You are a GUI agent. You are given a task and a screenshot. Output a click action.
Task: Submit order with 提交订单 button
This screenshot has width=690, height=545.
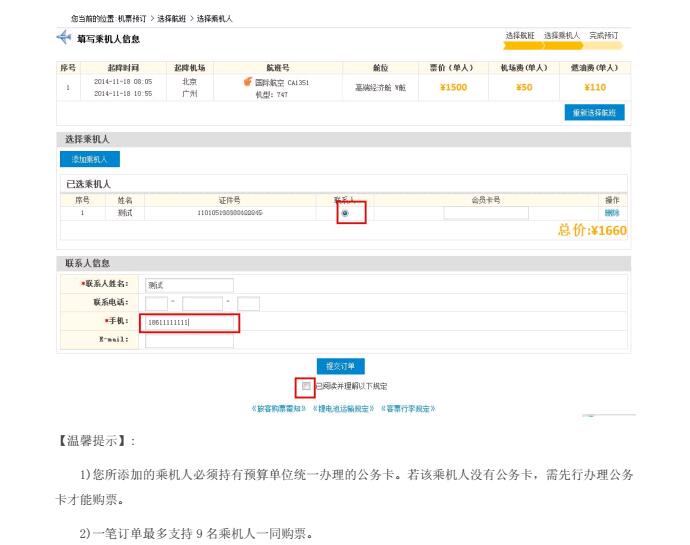pyautogui.click(x=340, y=366)
